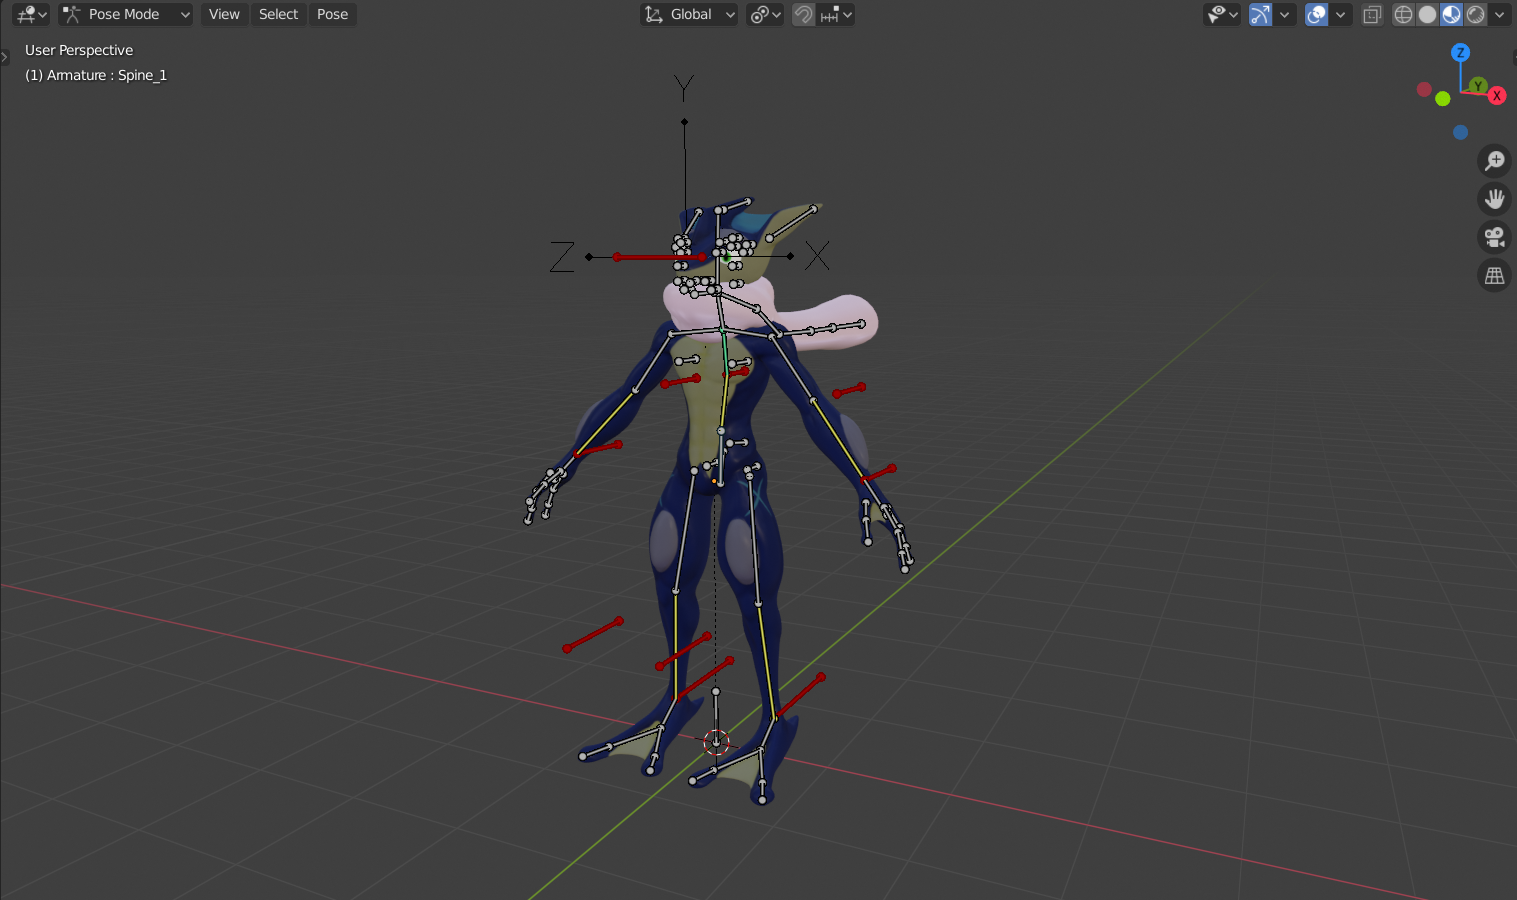1517x900 pixels.
Task: Open the Select menu
Action: pos(278,14)
